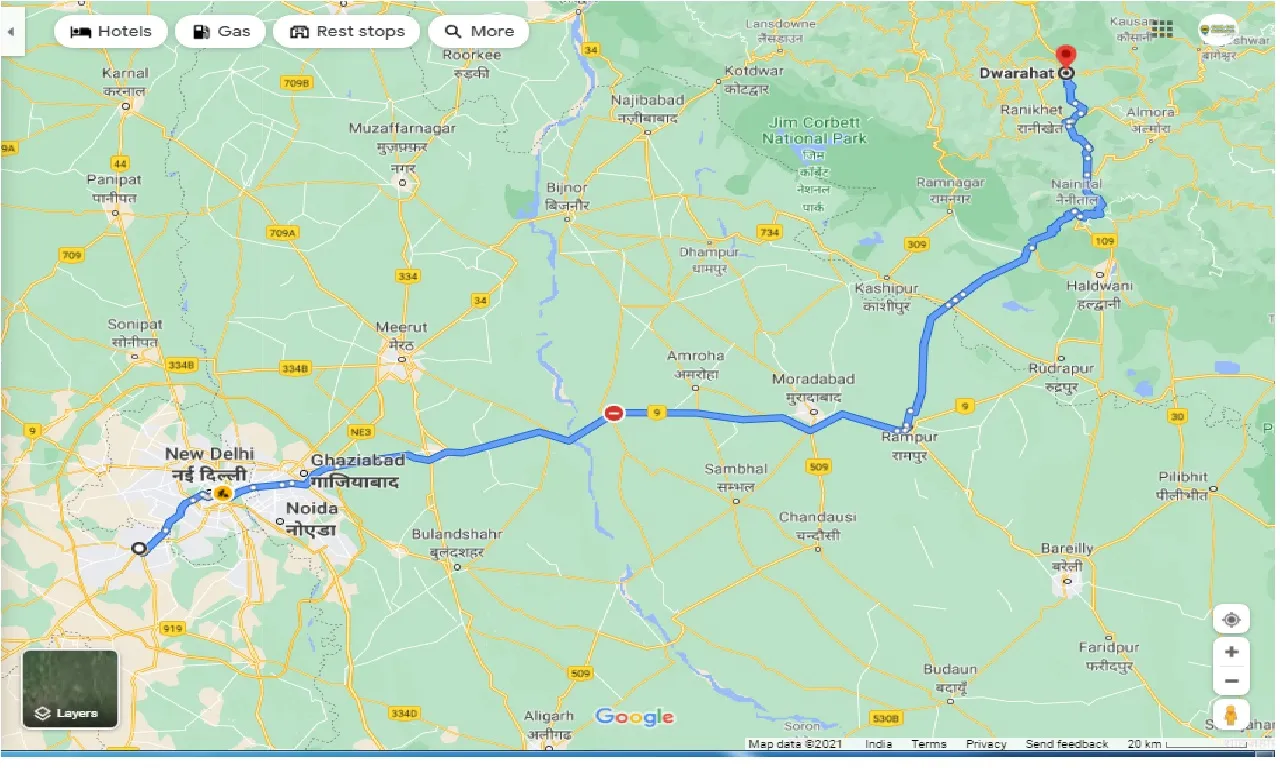Select the Dwarahat destination pin
The height and width of the screenshot is (768, 1280).
click(x=1067, y=59)
